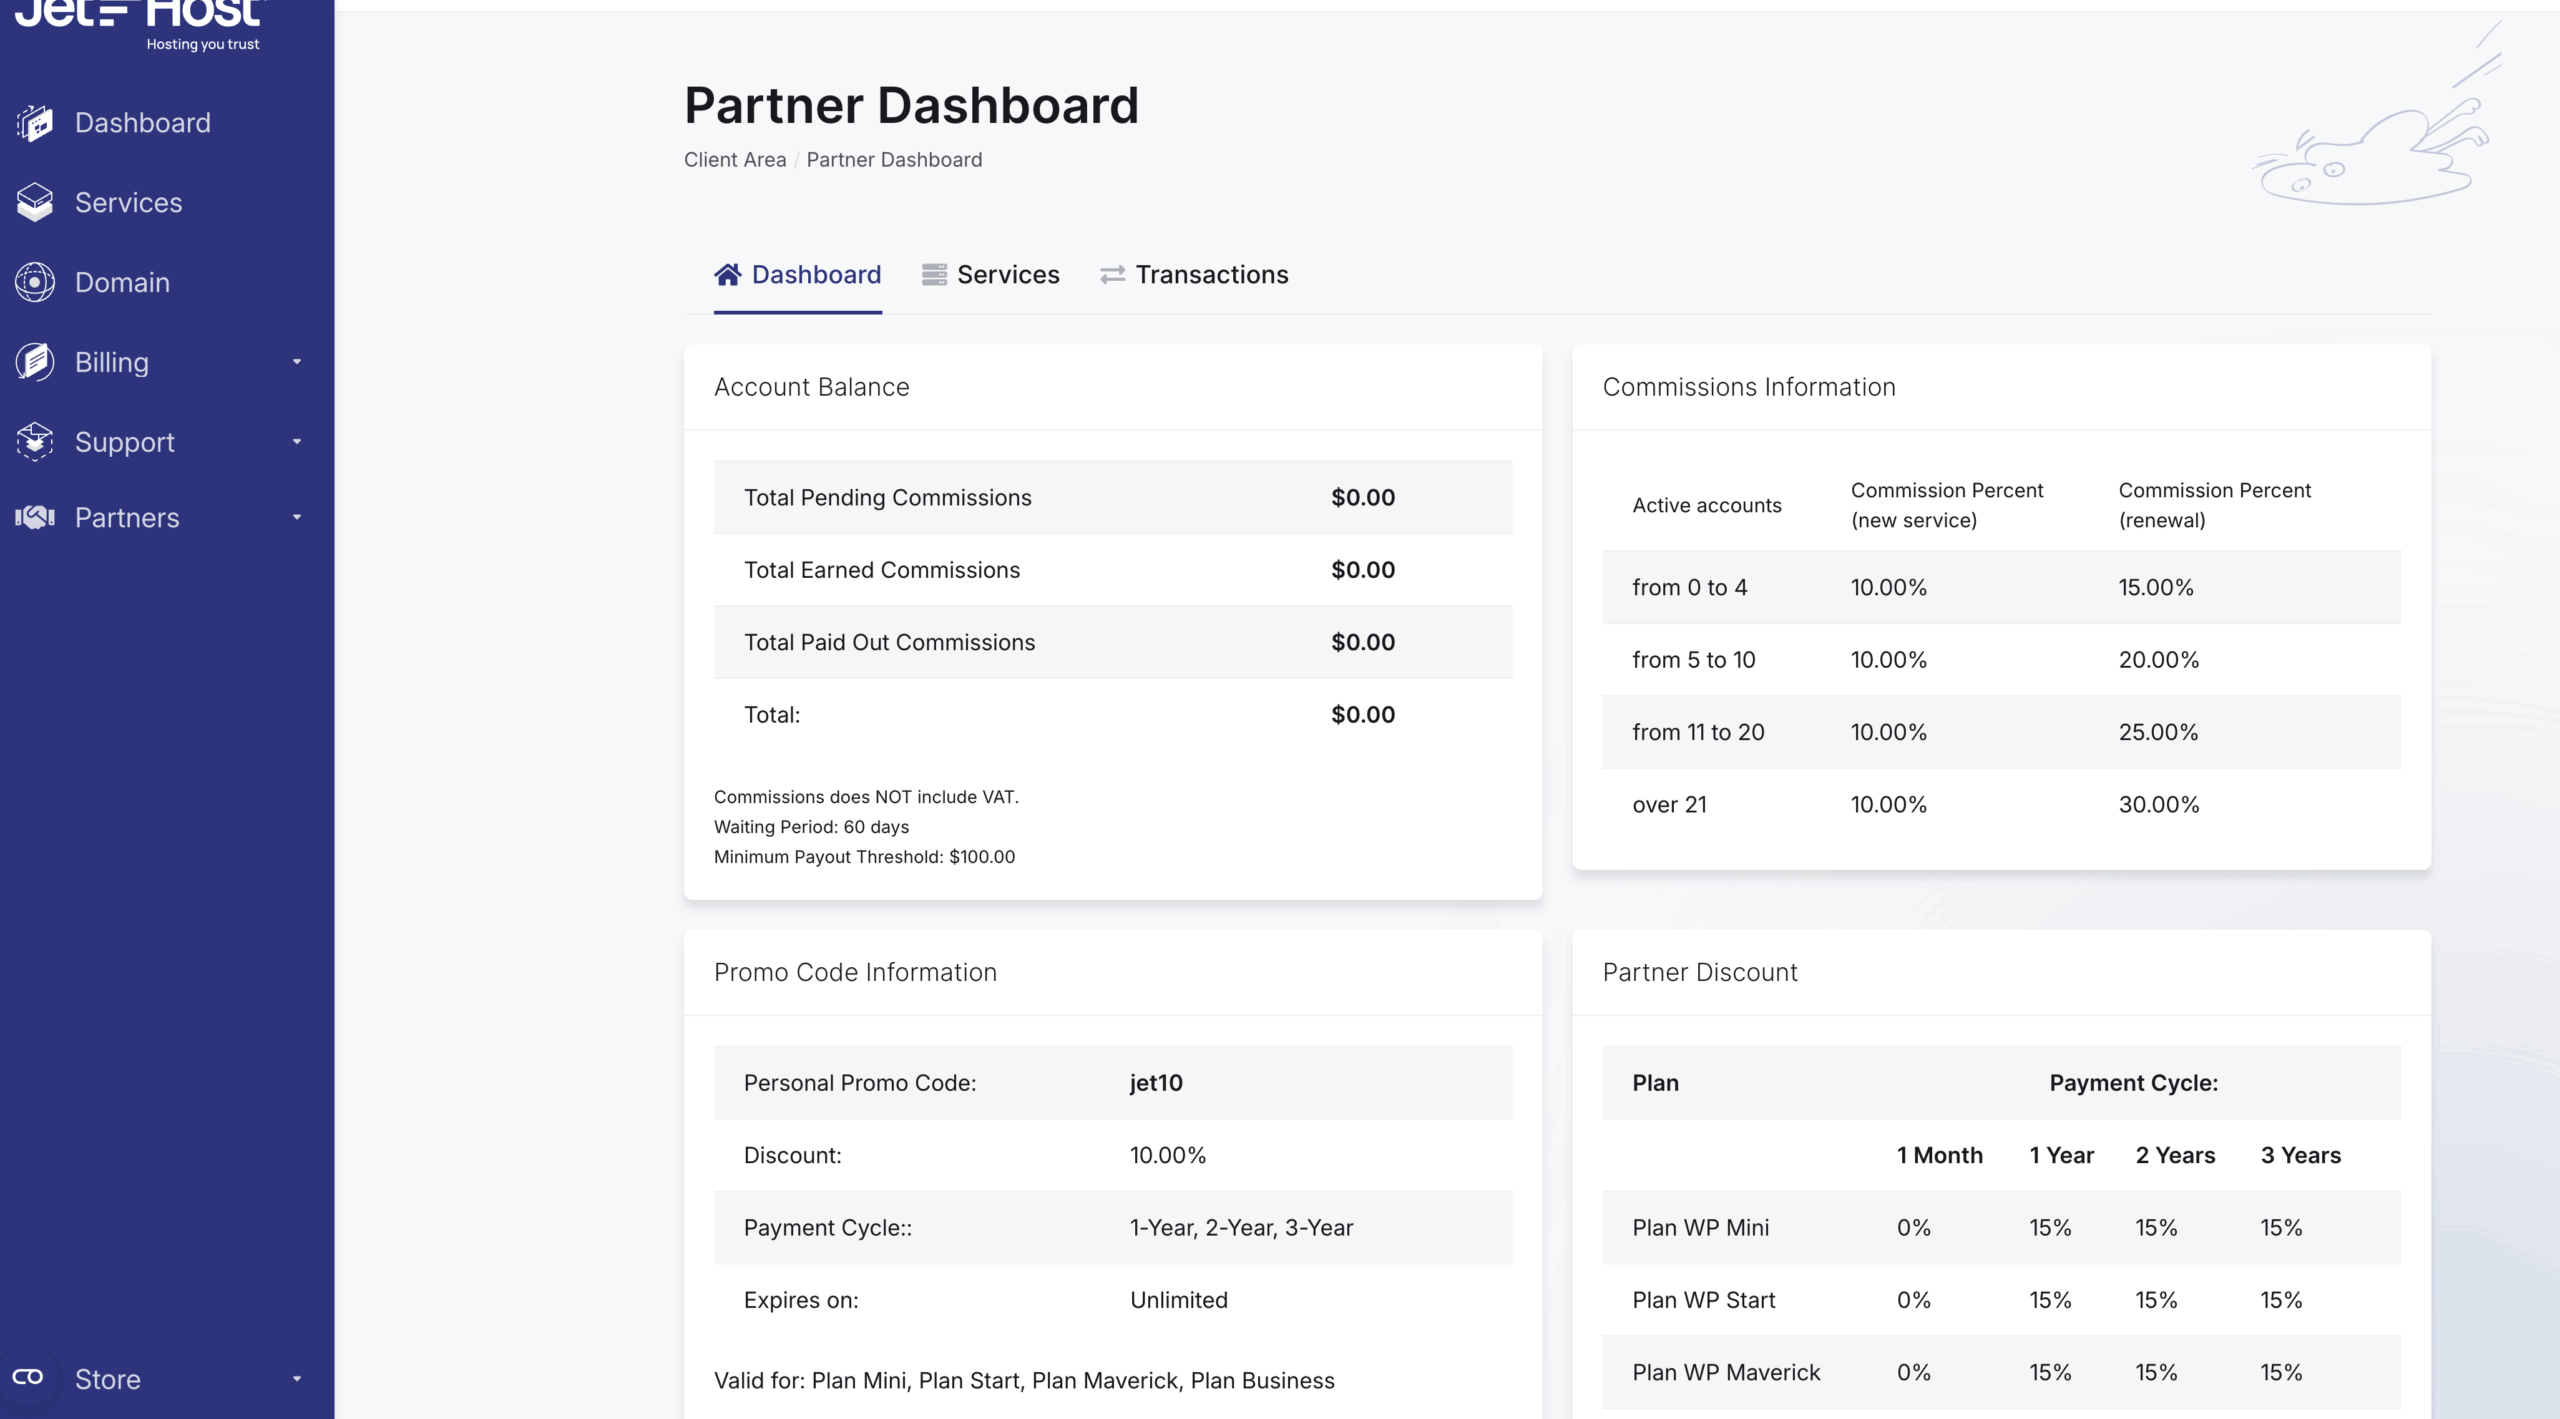
Task: Click the Transactions arrows icon
Action: pos(1112,274)
